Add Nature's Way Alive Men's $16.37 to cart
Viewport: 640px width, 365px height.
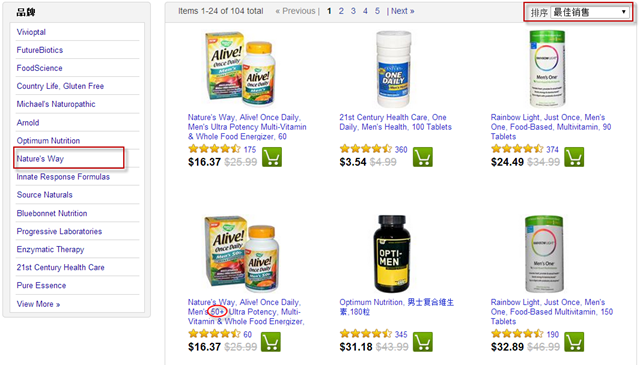[272, 158]
